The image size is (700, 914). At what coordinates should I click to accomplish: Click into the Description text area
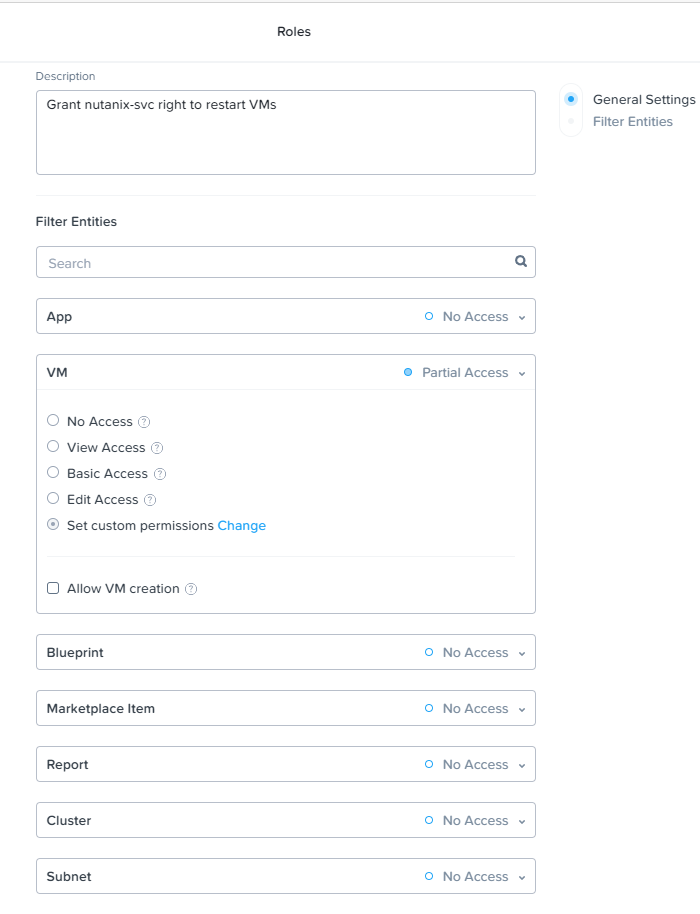tap(286, 132)
